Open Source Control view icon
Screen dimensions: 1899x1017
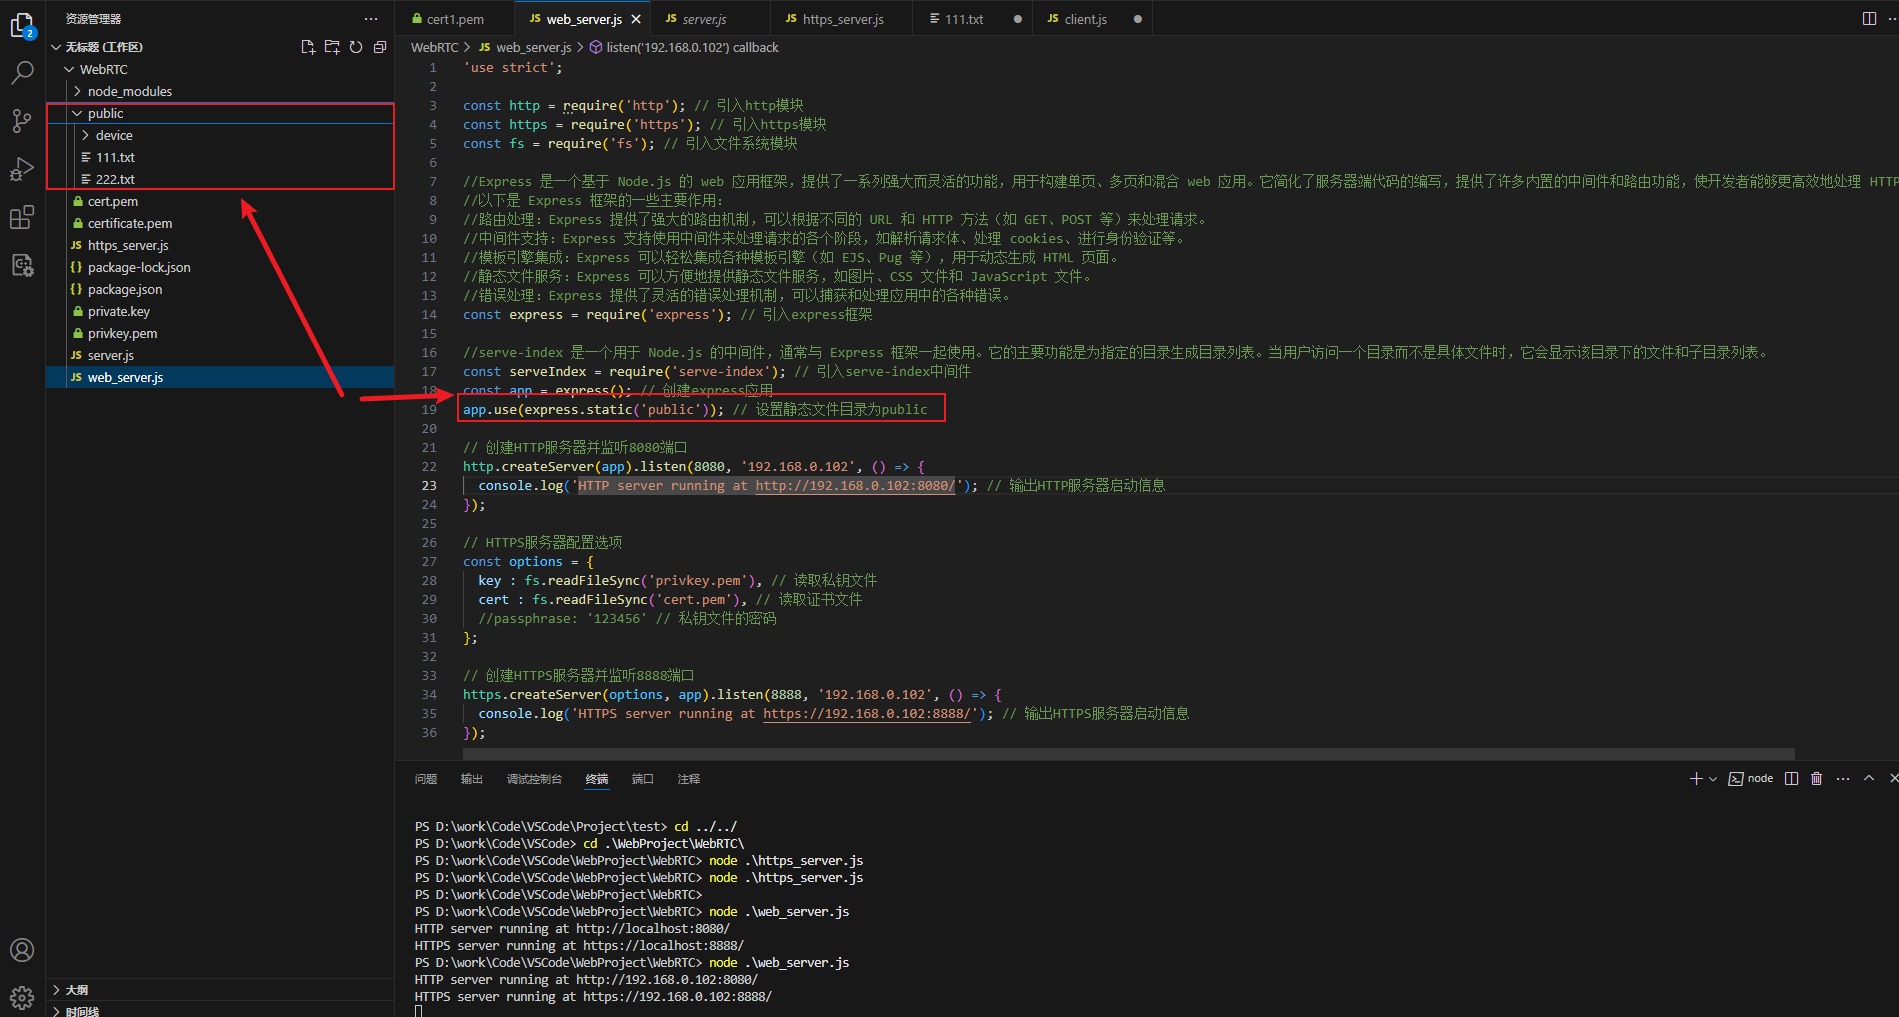point(22,121)
